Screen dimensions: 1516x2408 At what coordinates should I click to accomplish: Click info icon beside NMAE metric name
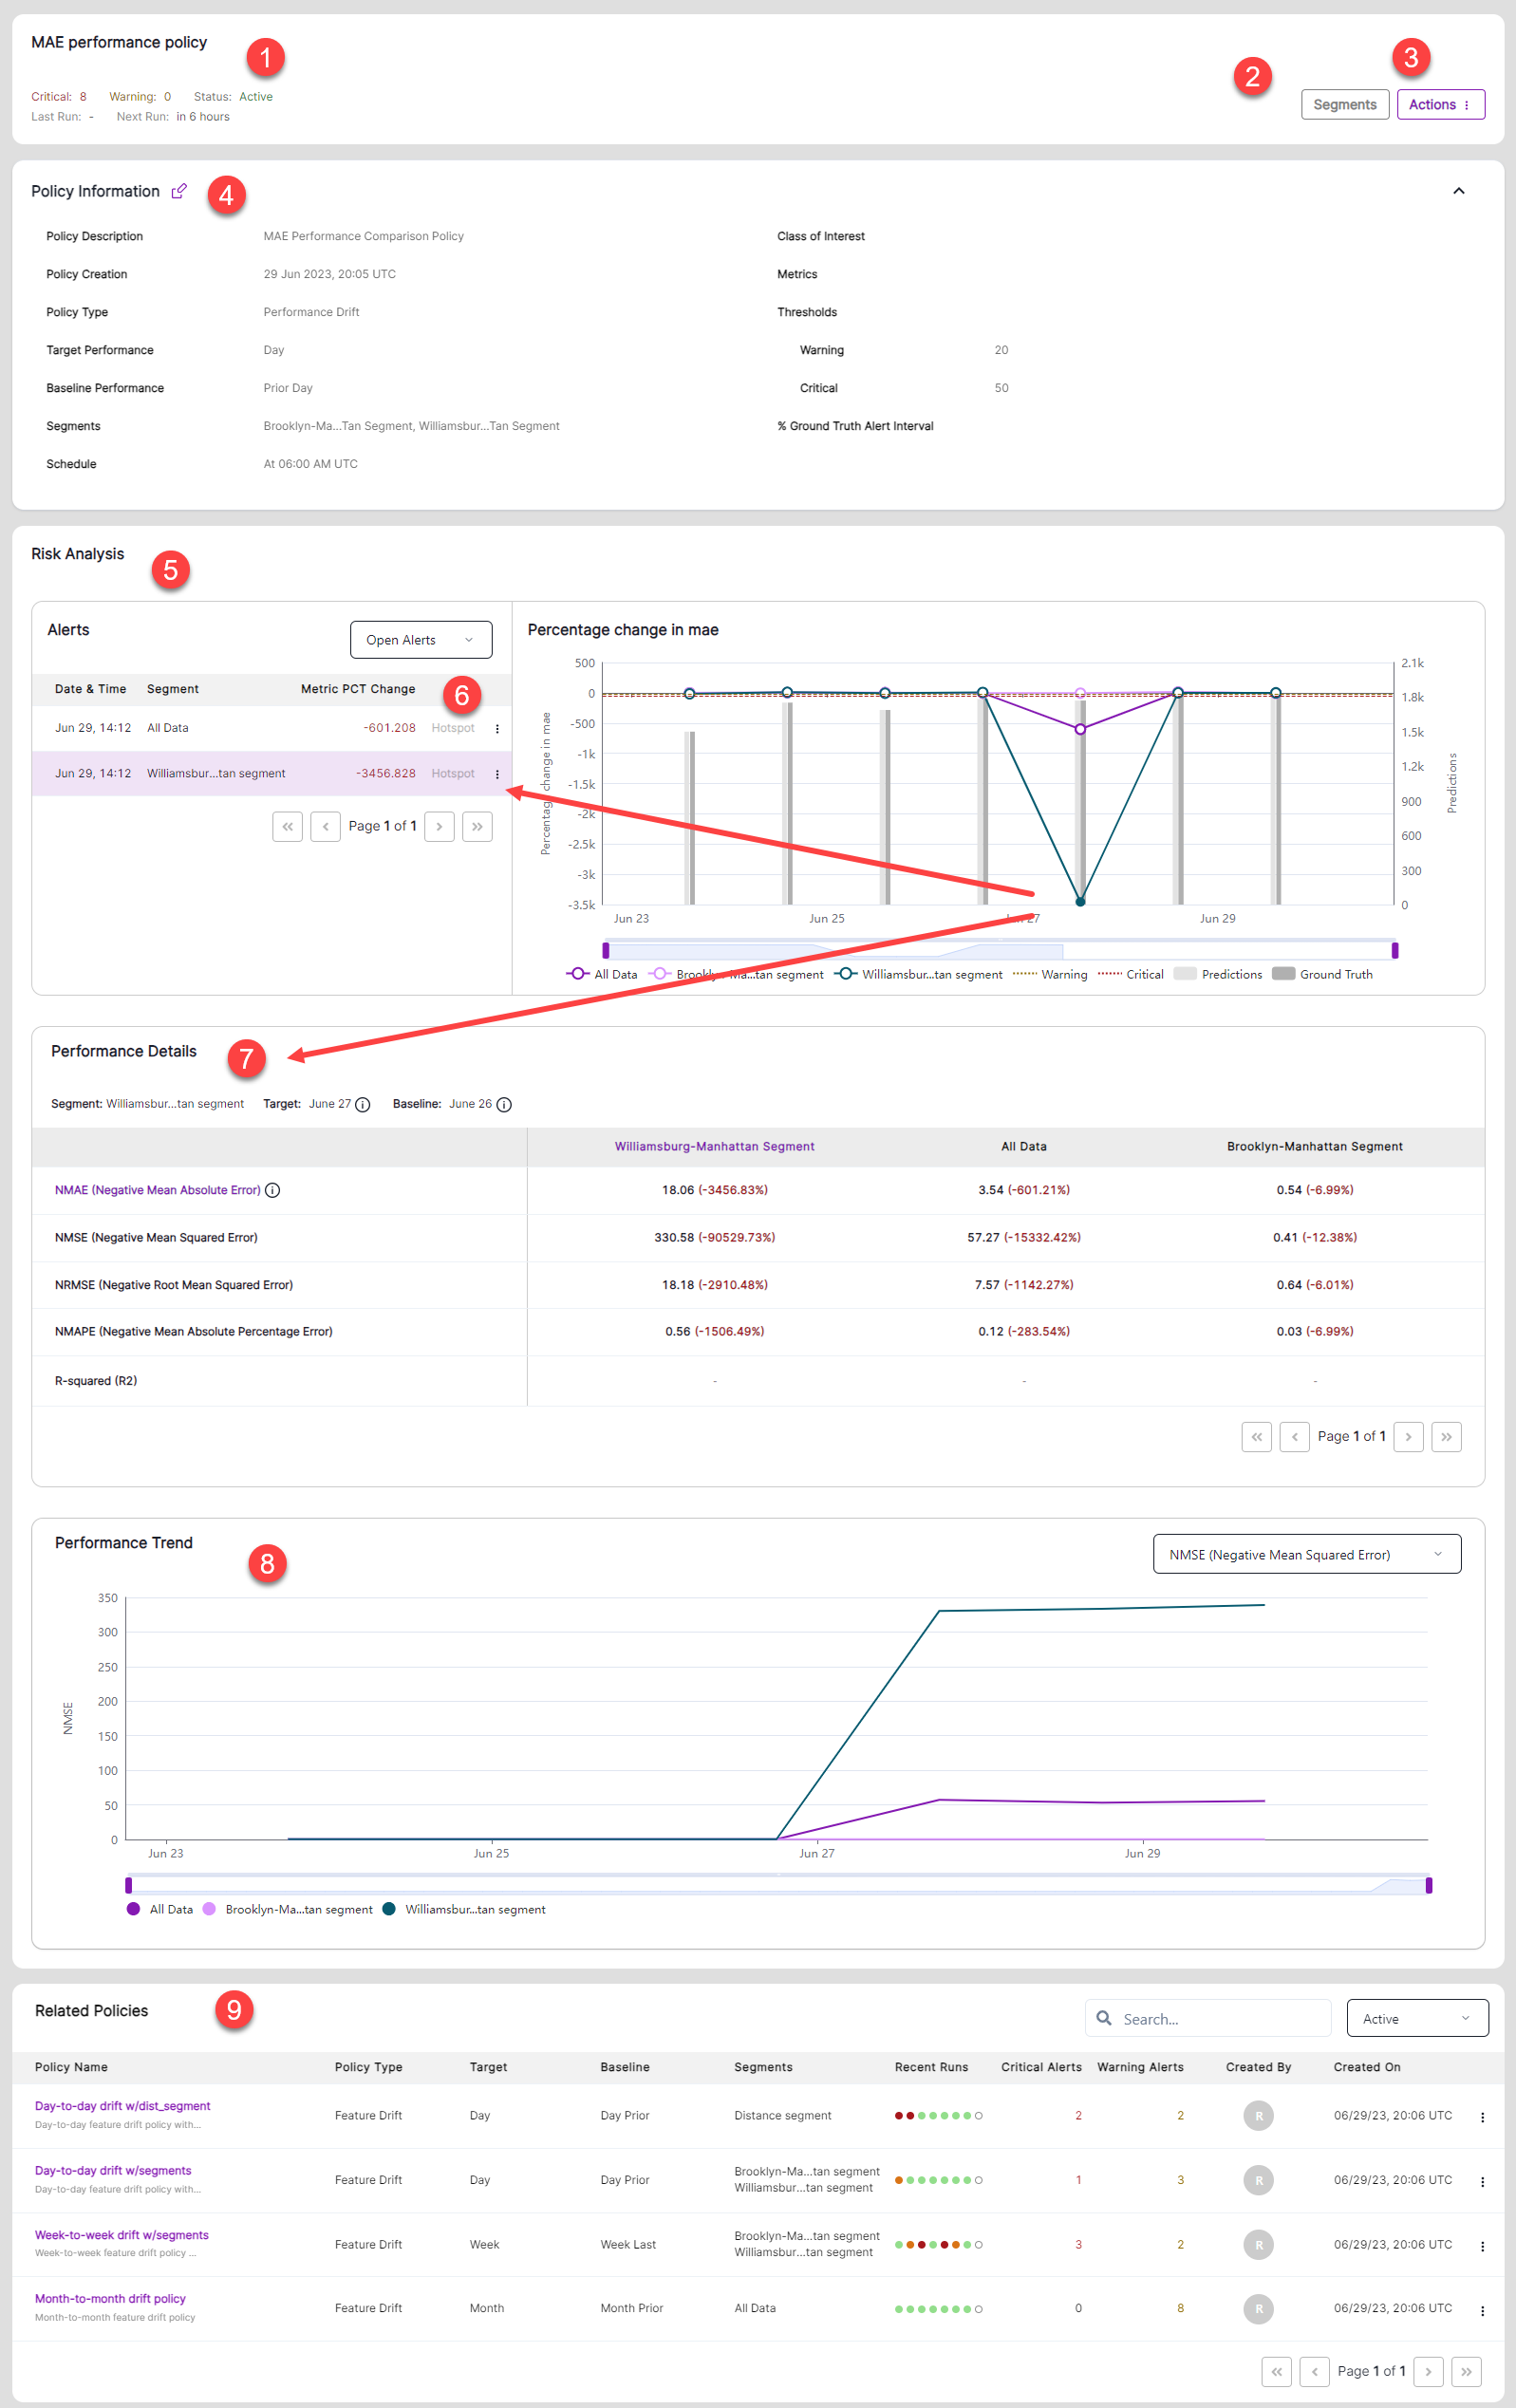[x=272, y=1190]
